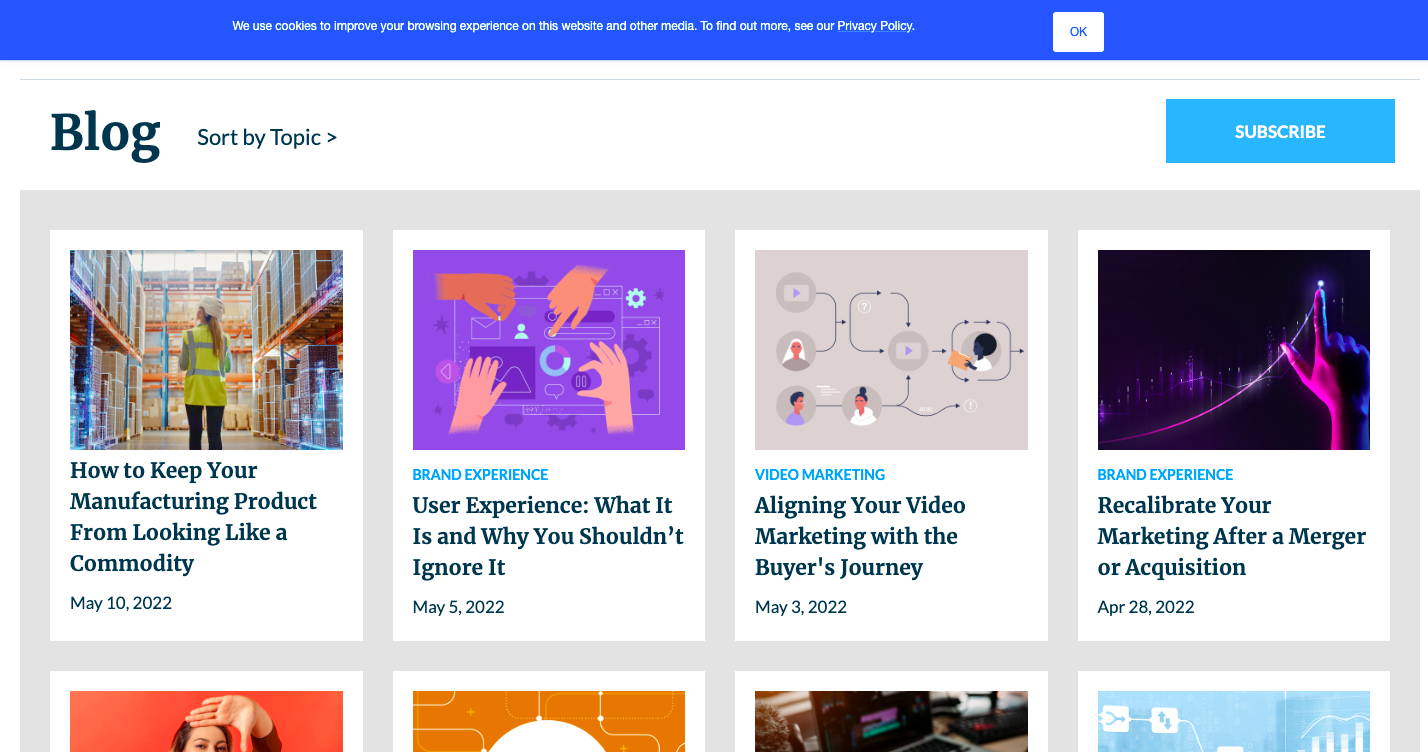The height and width of the screenshot is (752, 1428).
Task: Open 'User Experience: What It Is' article
Action: coord(549,536)
